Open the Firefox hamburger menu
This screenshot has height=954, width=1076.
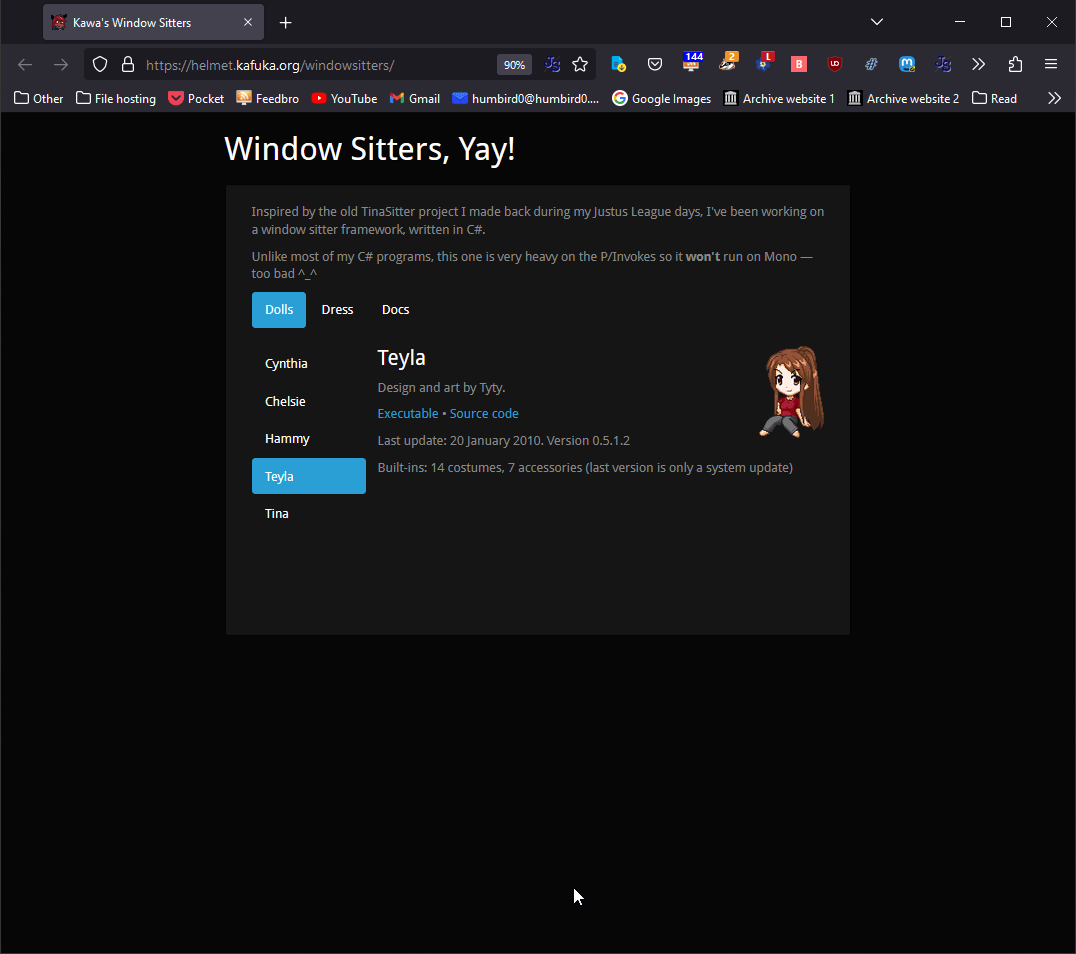pos(1051,65)
